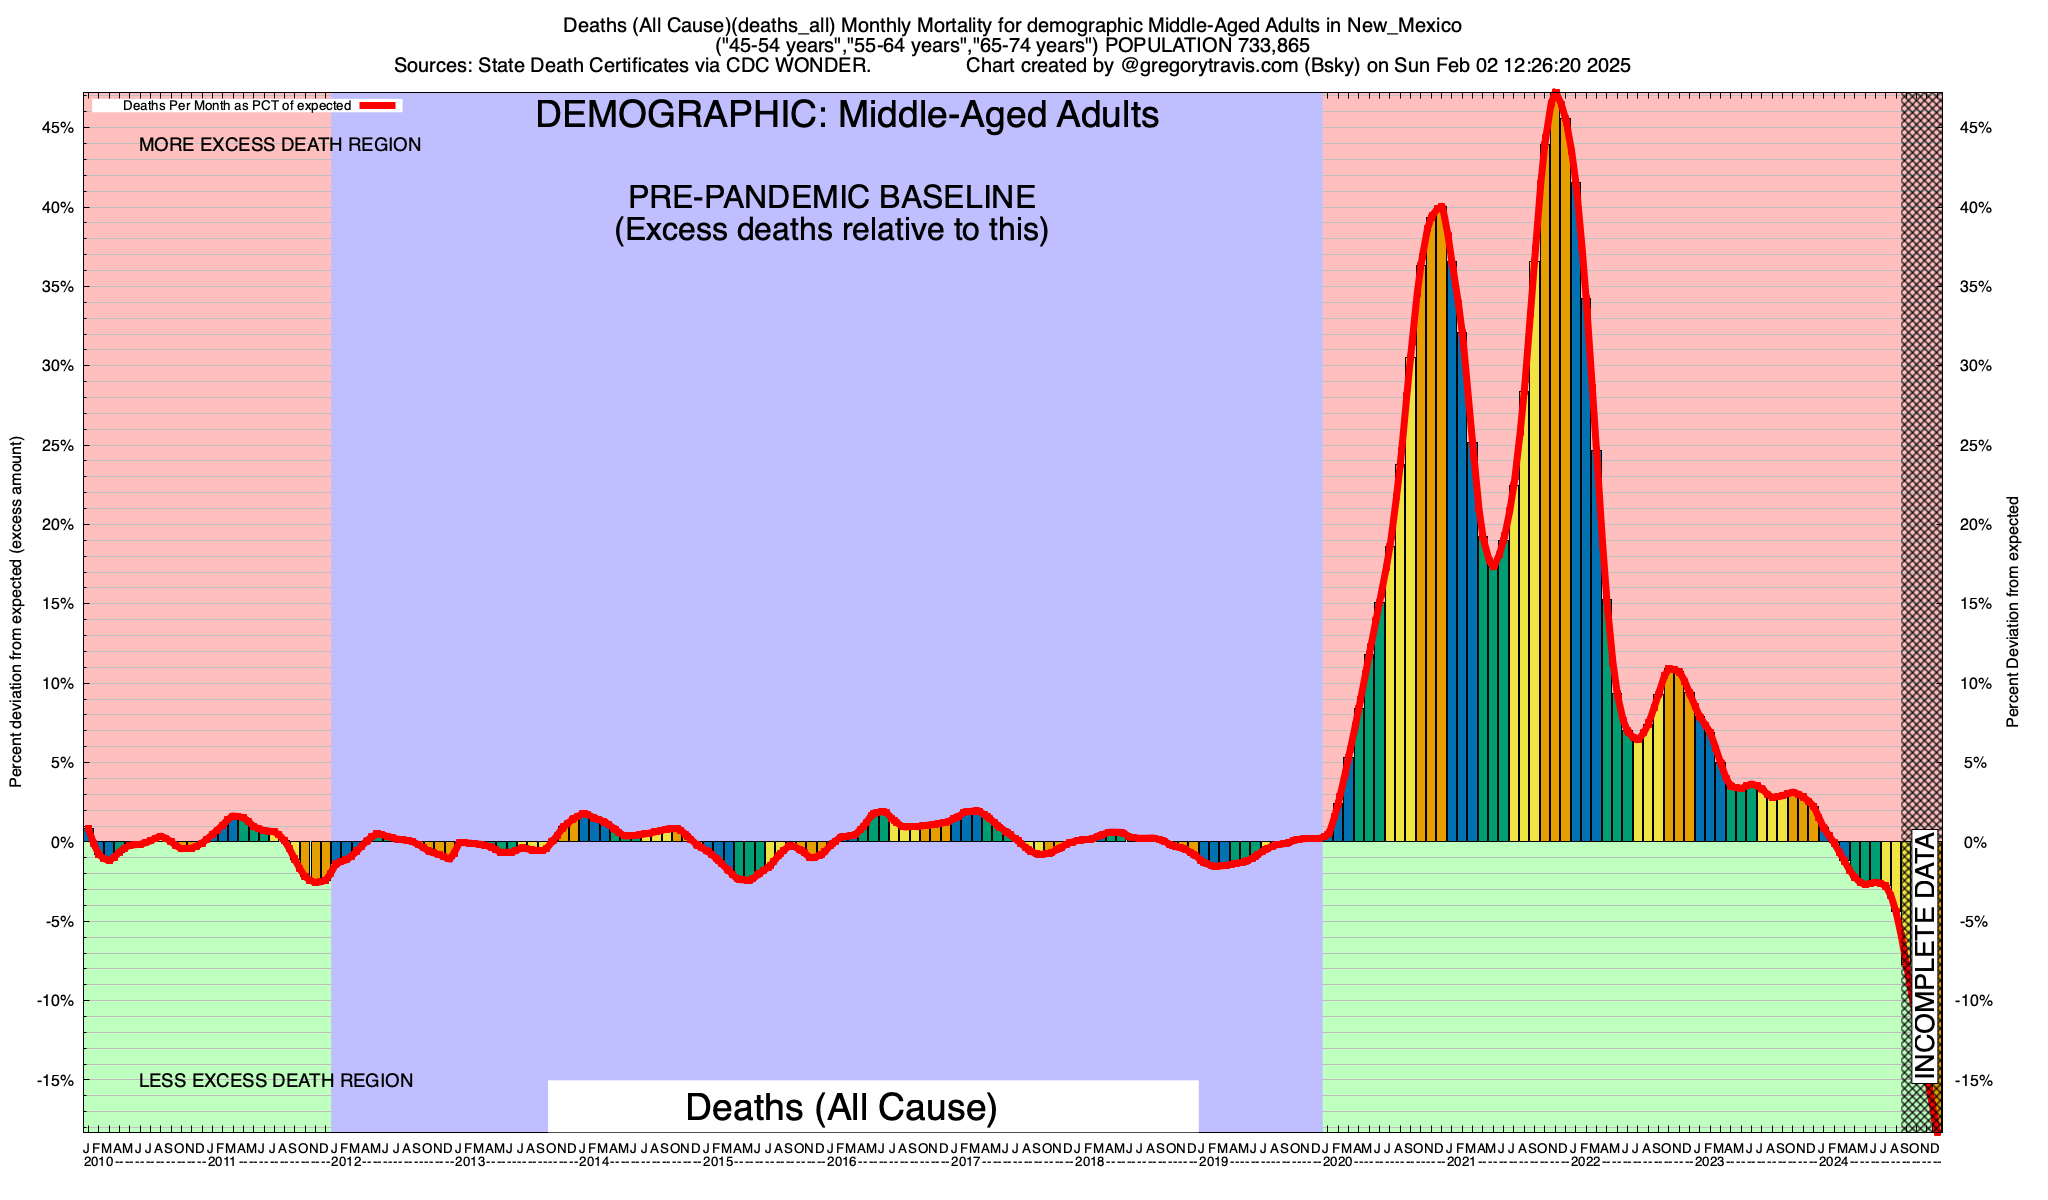The image size is (2048, 1200).
Task: Click the 'DEMOGRAPHIC: Middle-Aged Adults' title
Action: coord(847,115)
